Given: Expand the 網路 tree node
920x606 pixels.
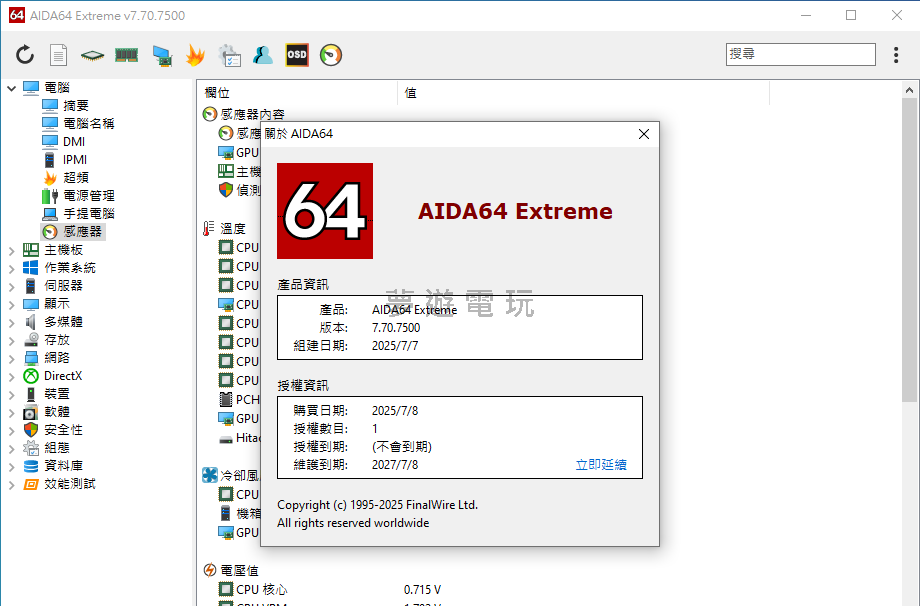Looking at the screenshot, I should click(11, 359).
